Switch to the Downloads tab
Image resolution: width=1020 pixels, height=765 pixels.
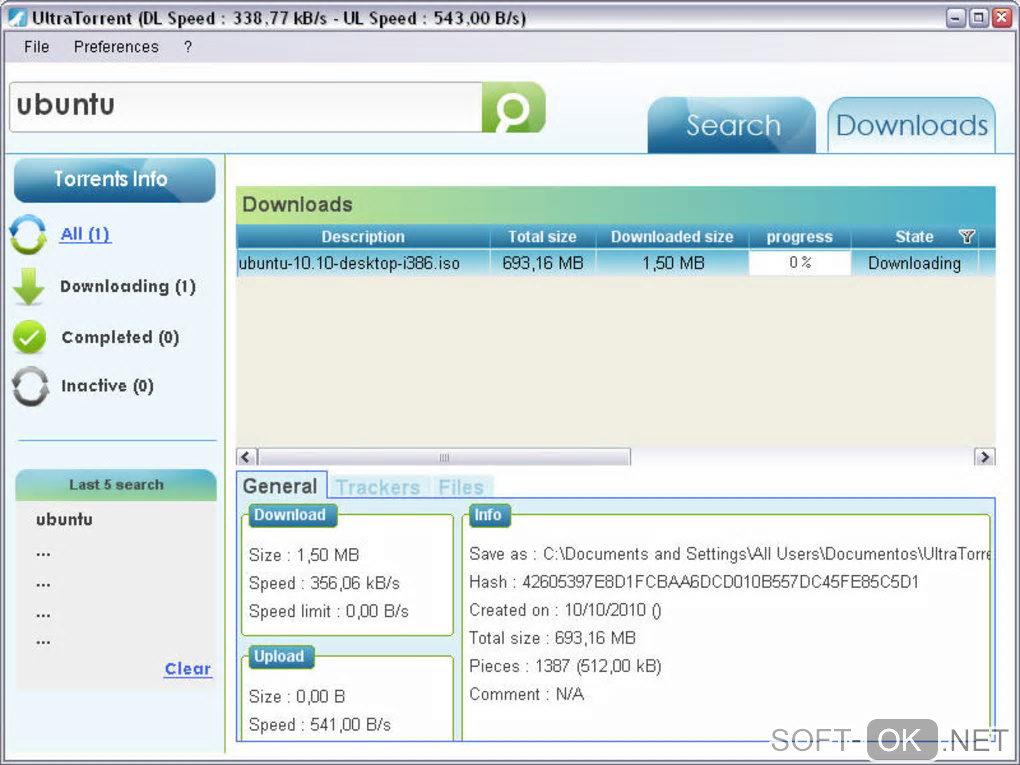[x=911, y=125]
